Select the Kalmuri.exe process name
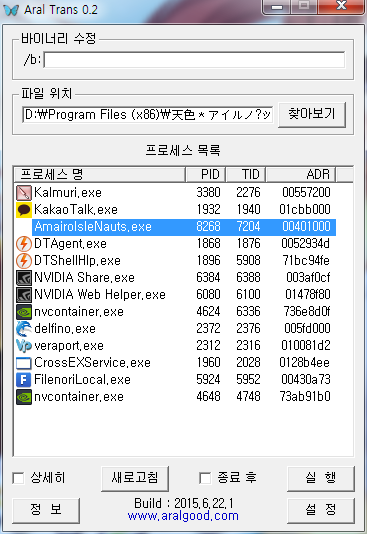The width and height of the screenshot is (367, 534). (68, 193)
